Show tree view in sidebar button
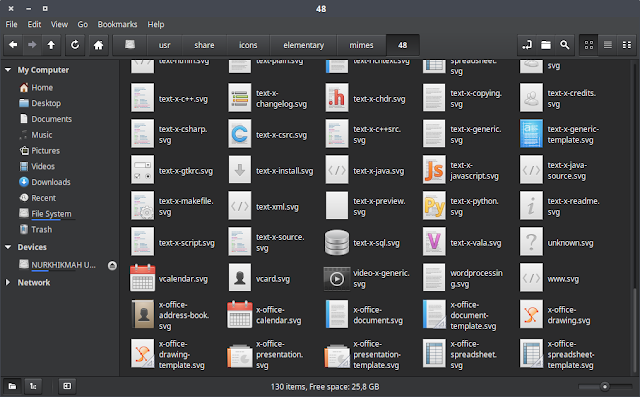This screenshot has width=640, height=397. tap(33, 386)
